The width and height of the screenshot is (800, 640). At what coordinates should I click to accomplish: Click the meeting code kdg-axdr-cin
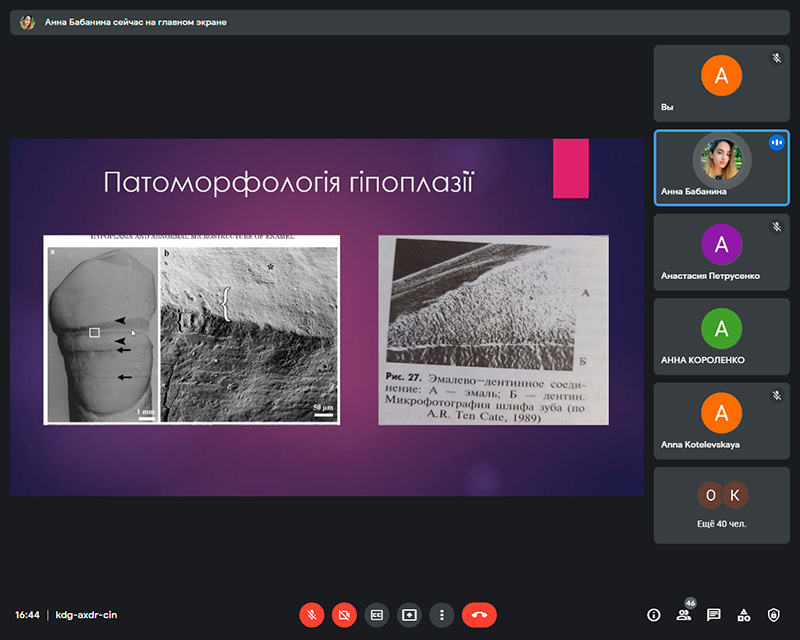click(86, 615)
